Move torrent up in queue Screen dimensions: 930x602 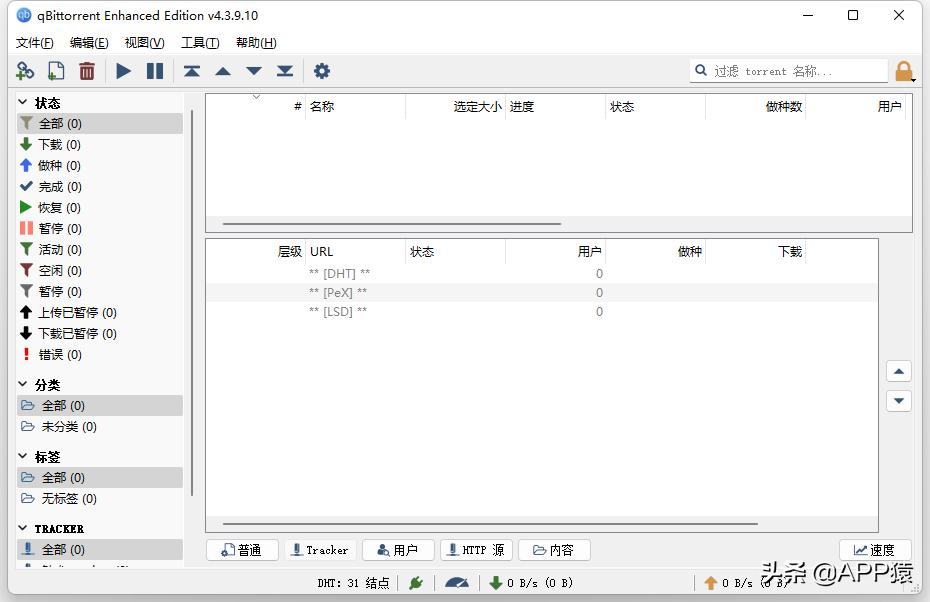pos(223,71)
